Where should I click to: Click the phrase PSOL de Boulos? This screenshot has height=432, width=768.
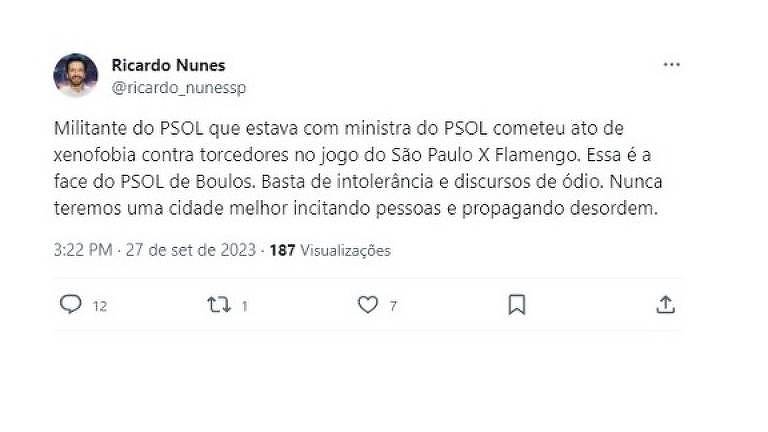186,182
